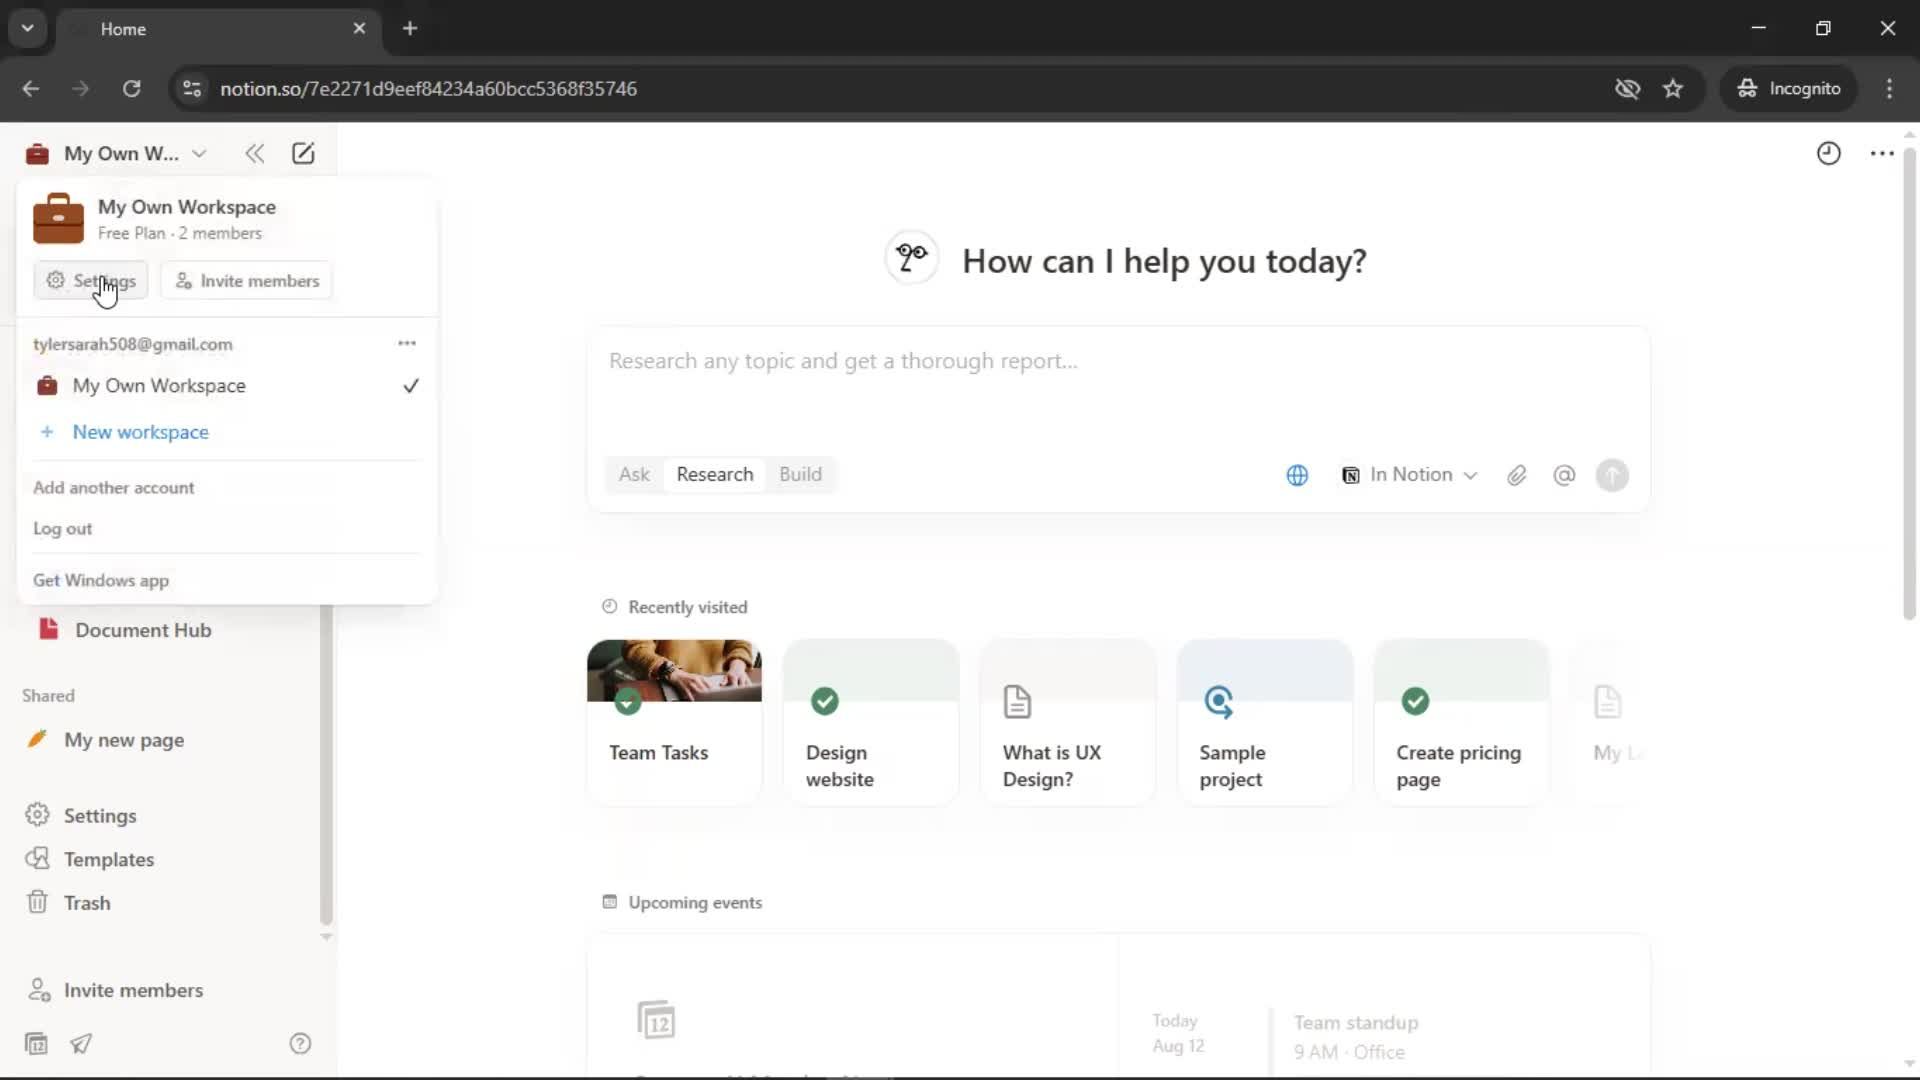The image size is (1920, 1080).
Task: Click the Incognito profile button
Action: click(x=1789, y=88)
